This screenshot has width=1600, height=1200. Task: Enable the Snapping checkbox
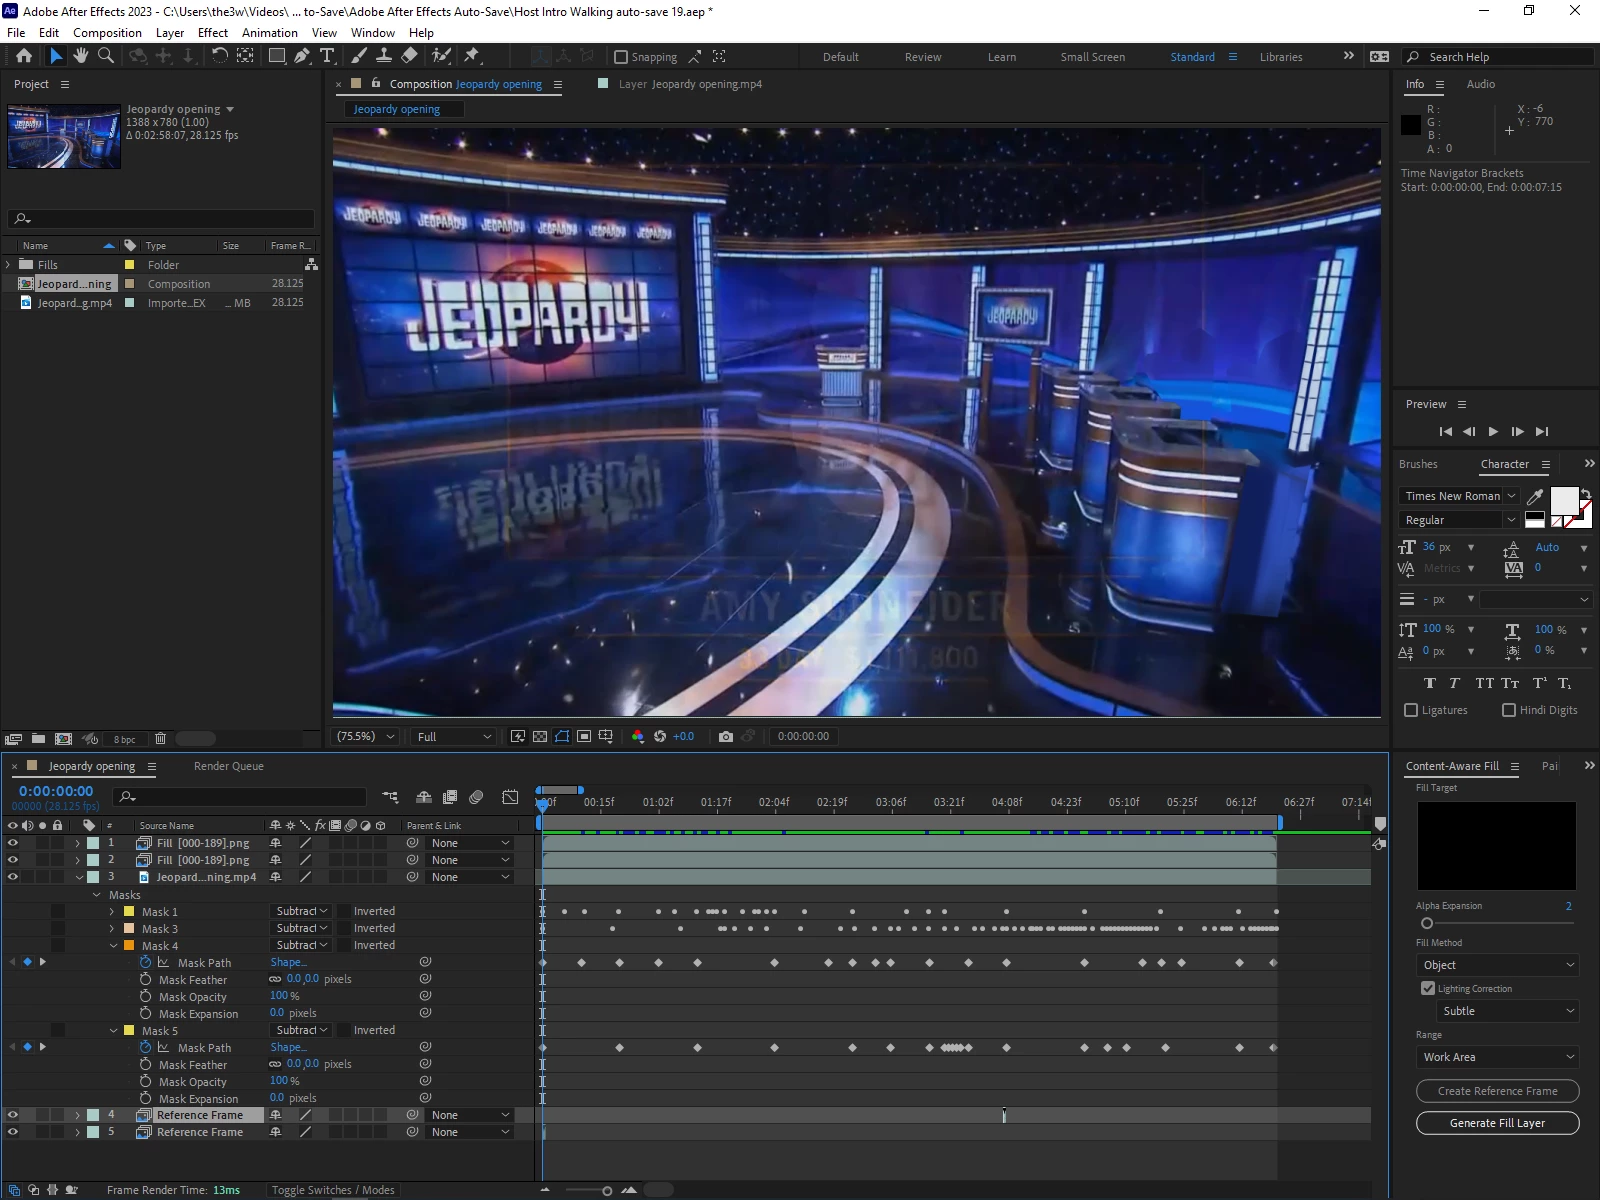coord(621,57)
